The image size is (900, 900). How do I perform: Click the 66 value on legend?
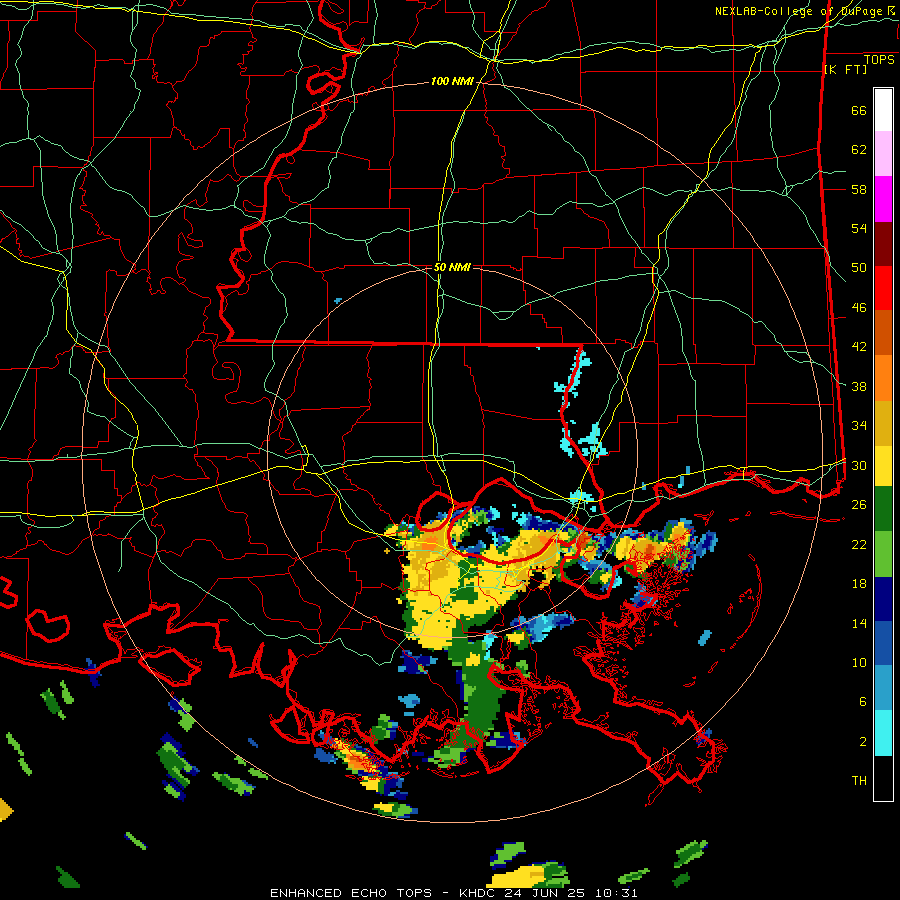[859, 110]
